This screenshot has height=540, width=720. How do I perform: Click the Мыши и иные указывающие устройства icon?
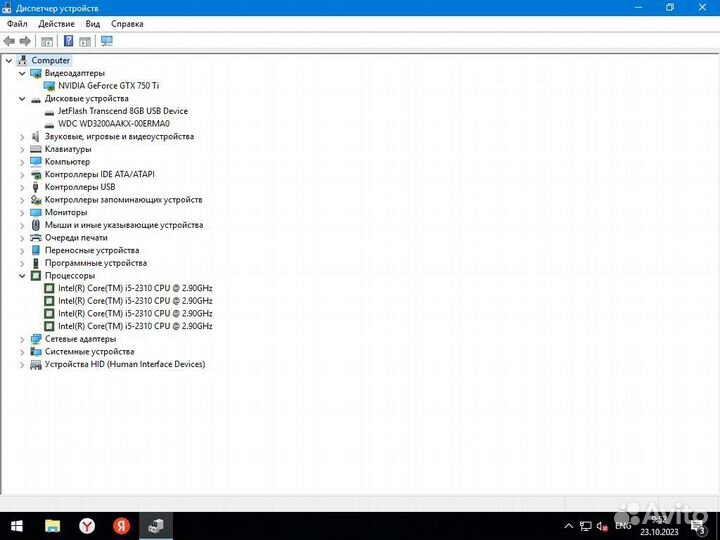pos(35,225)
